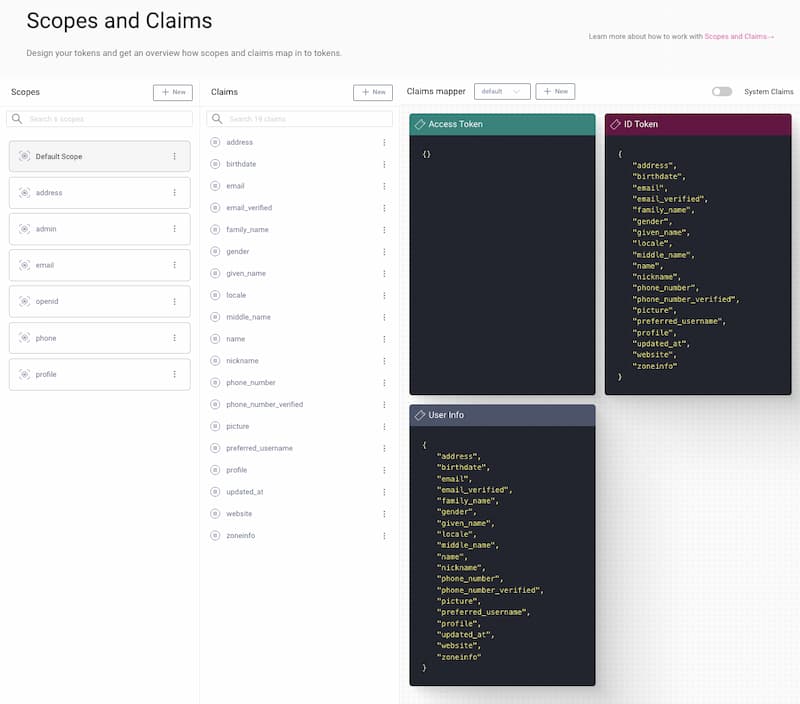Expand the options menu for nickname claim
Viewport: 800px width, 704px height.
click(384, 361)
